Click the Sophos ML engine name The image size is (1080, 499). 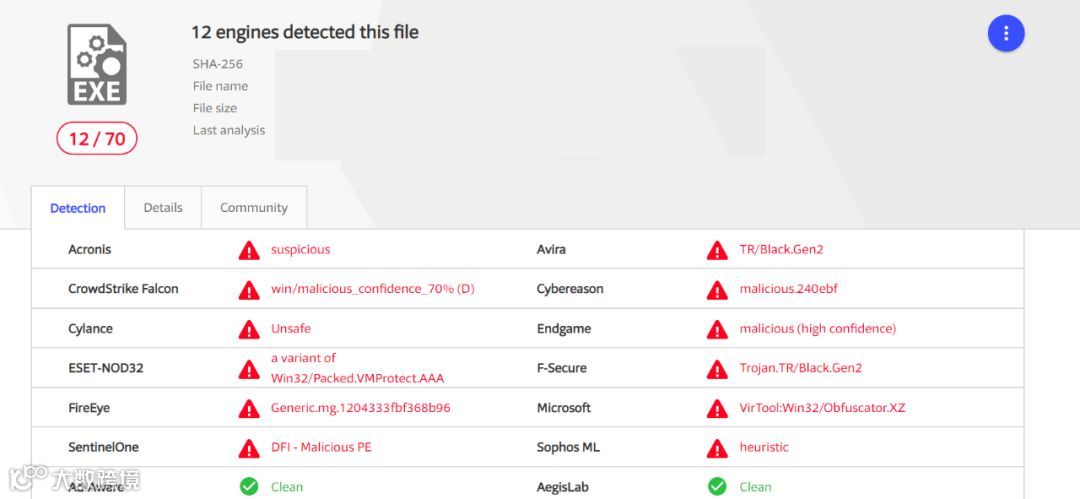click(x=568, y=447)
